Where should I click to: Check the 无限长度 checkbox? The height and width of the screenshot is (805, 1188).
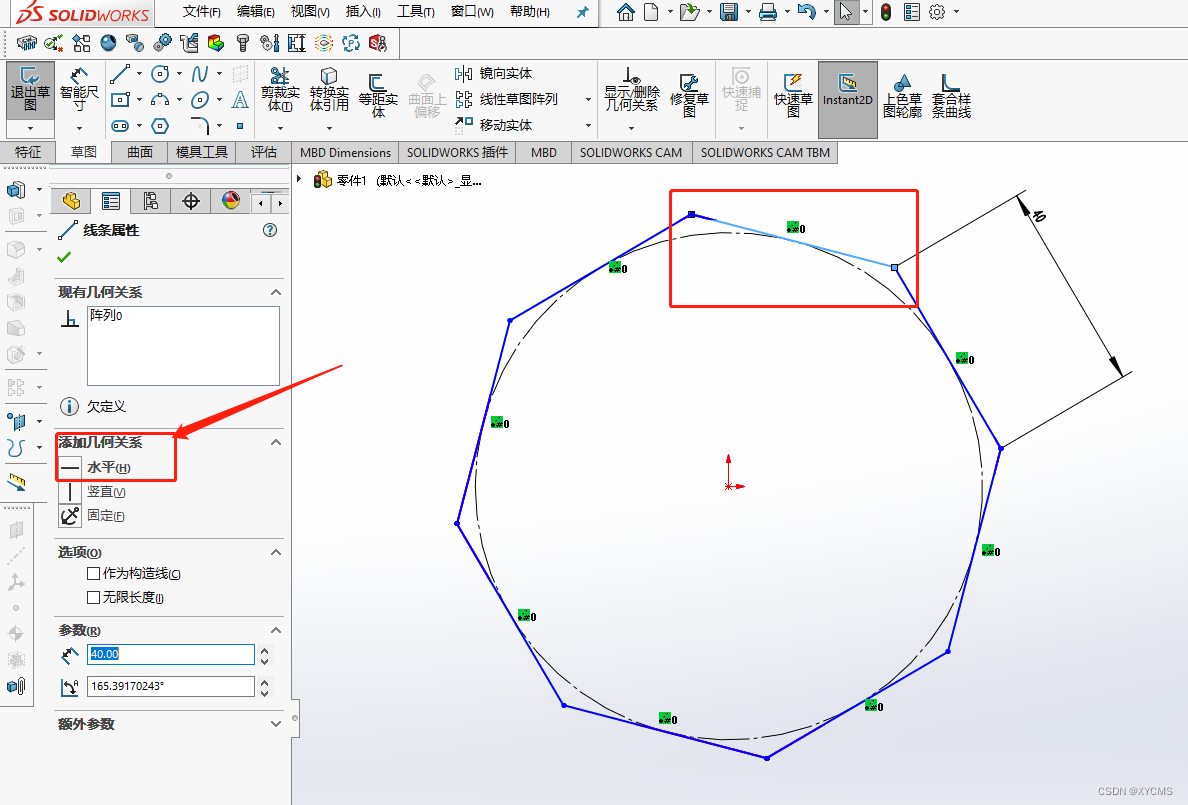click(94, 597)
